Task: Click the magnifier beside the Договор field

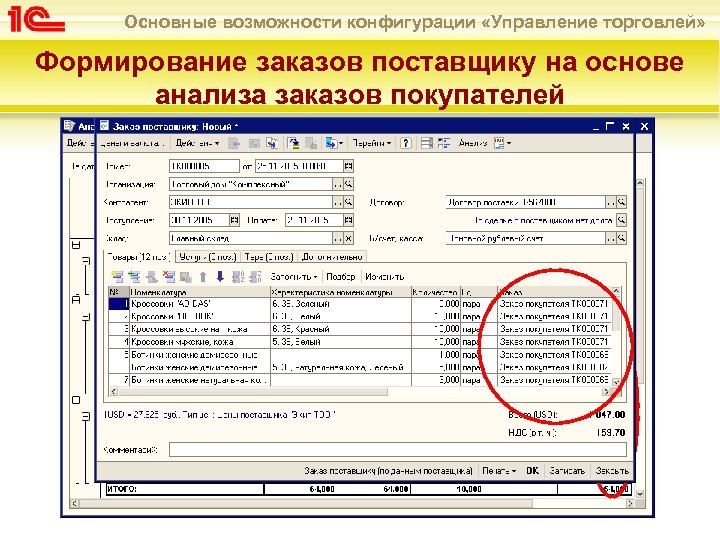Action: tap(621, 202)
